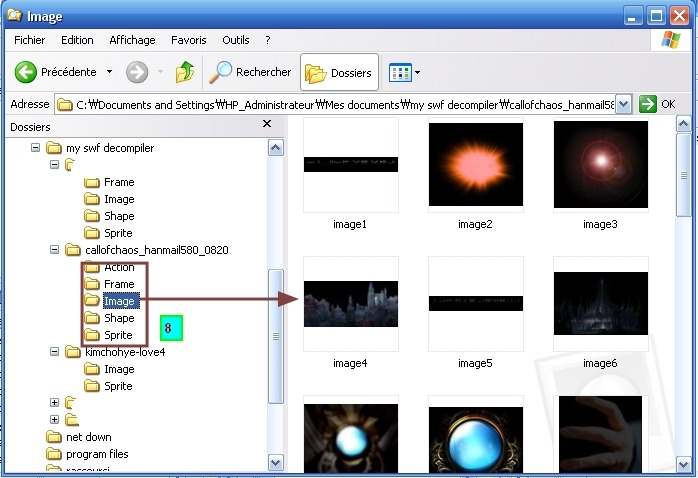698x478 pixels.
Task: Close the Dossiers panel with X
Action: click(266, 125)
